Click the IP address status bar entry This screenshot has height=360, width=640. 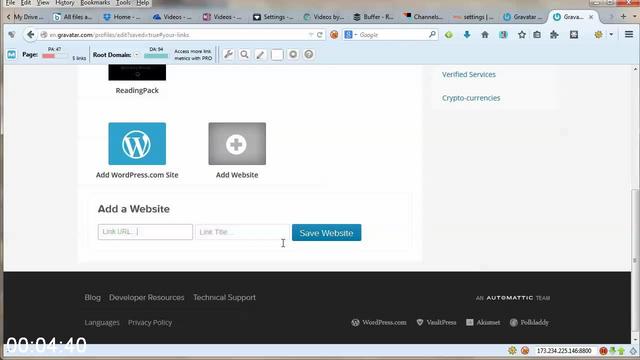point(564,351)
